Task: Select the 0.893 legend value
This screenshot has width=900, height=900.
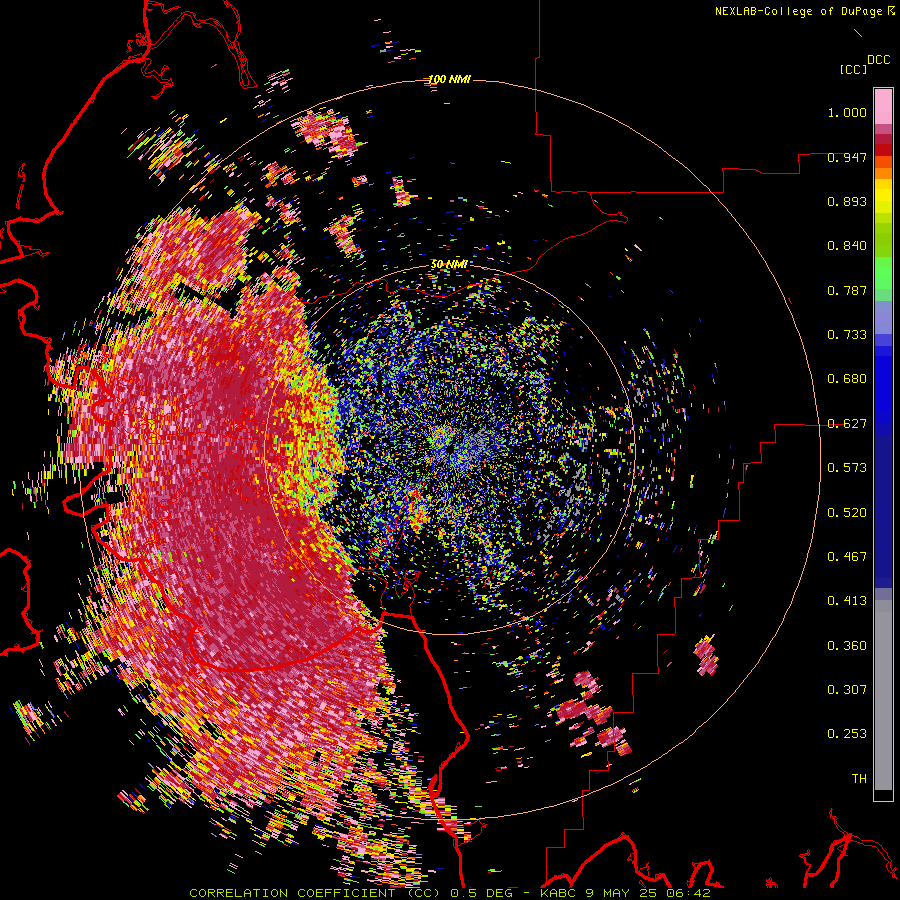Action: pyautogui.click(x=847, y=201)
